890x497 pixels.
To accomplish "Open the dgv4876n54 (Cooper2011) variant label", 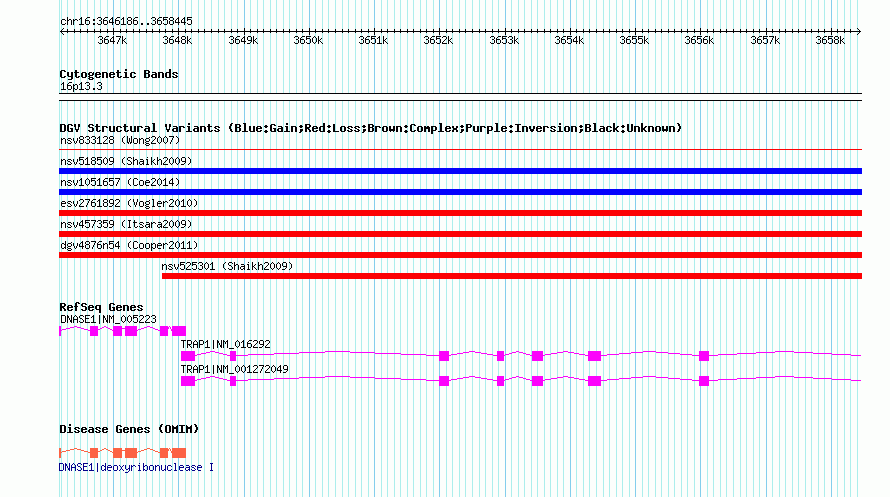I will 129,245.
